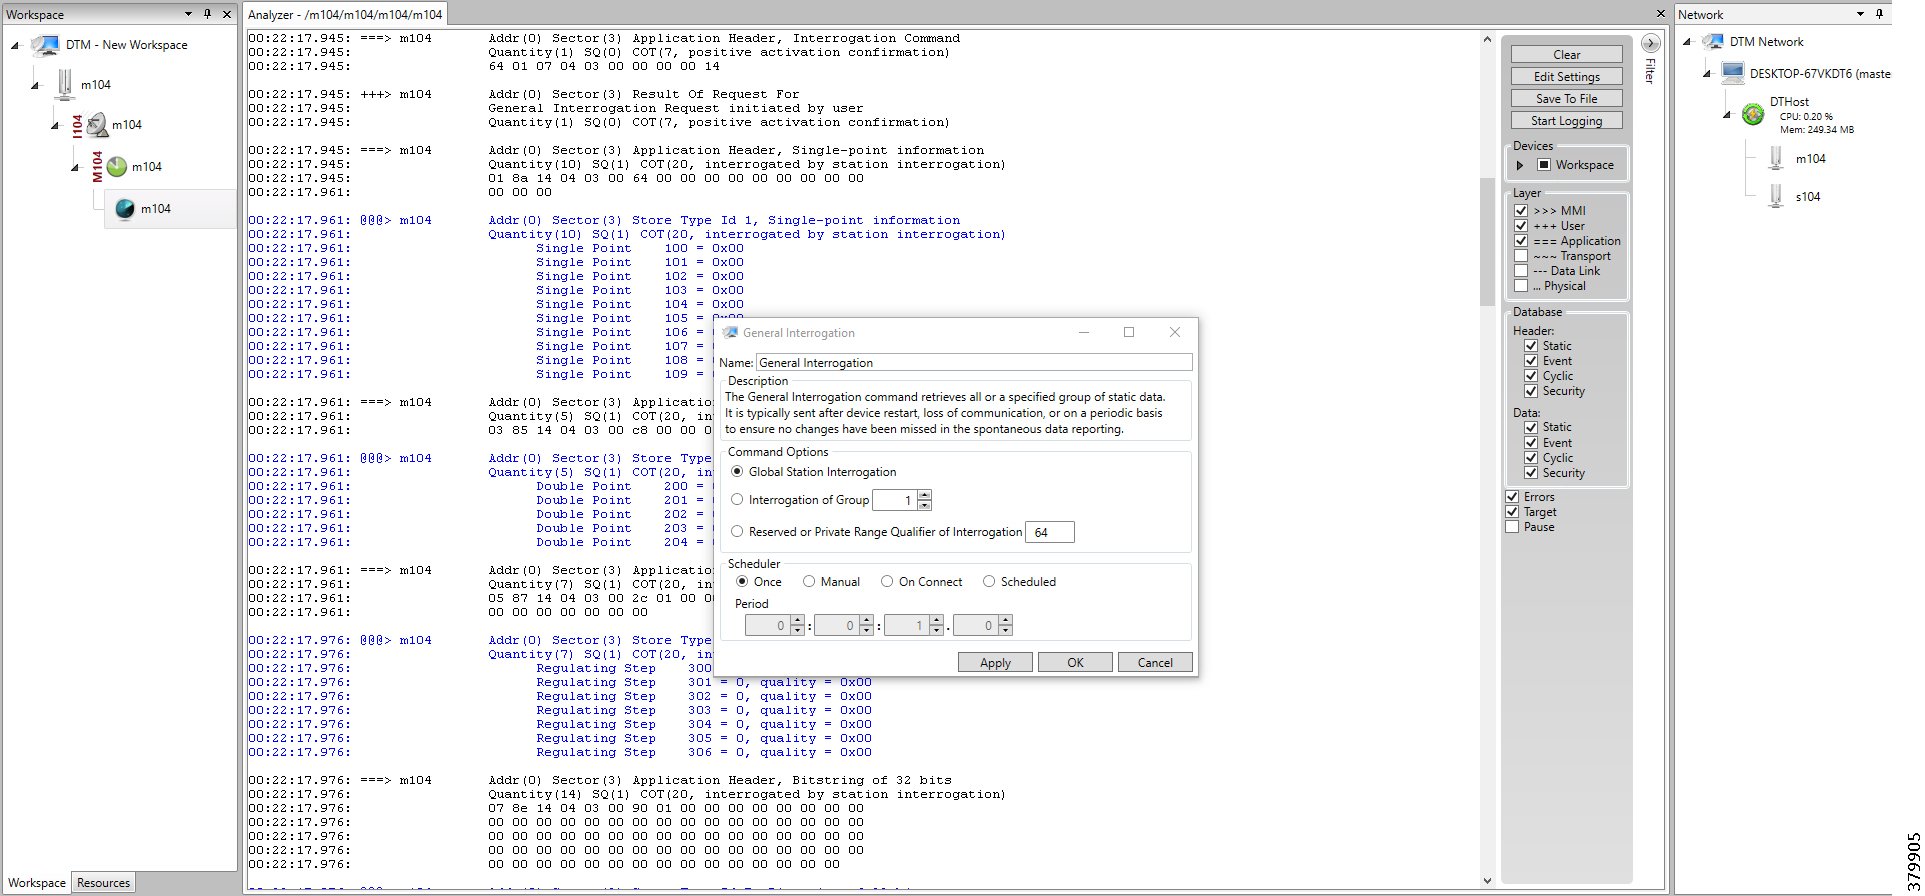Open the Network panel dropdown arrow
This screenshot has height=896, width=1925.
1860,14
